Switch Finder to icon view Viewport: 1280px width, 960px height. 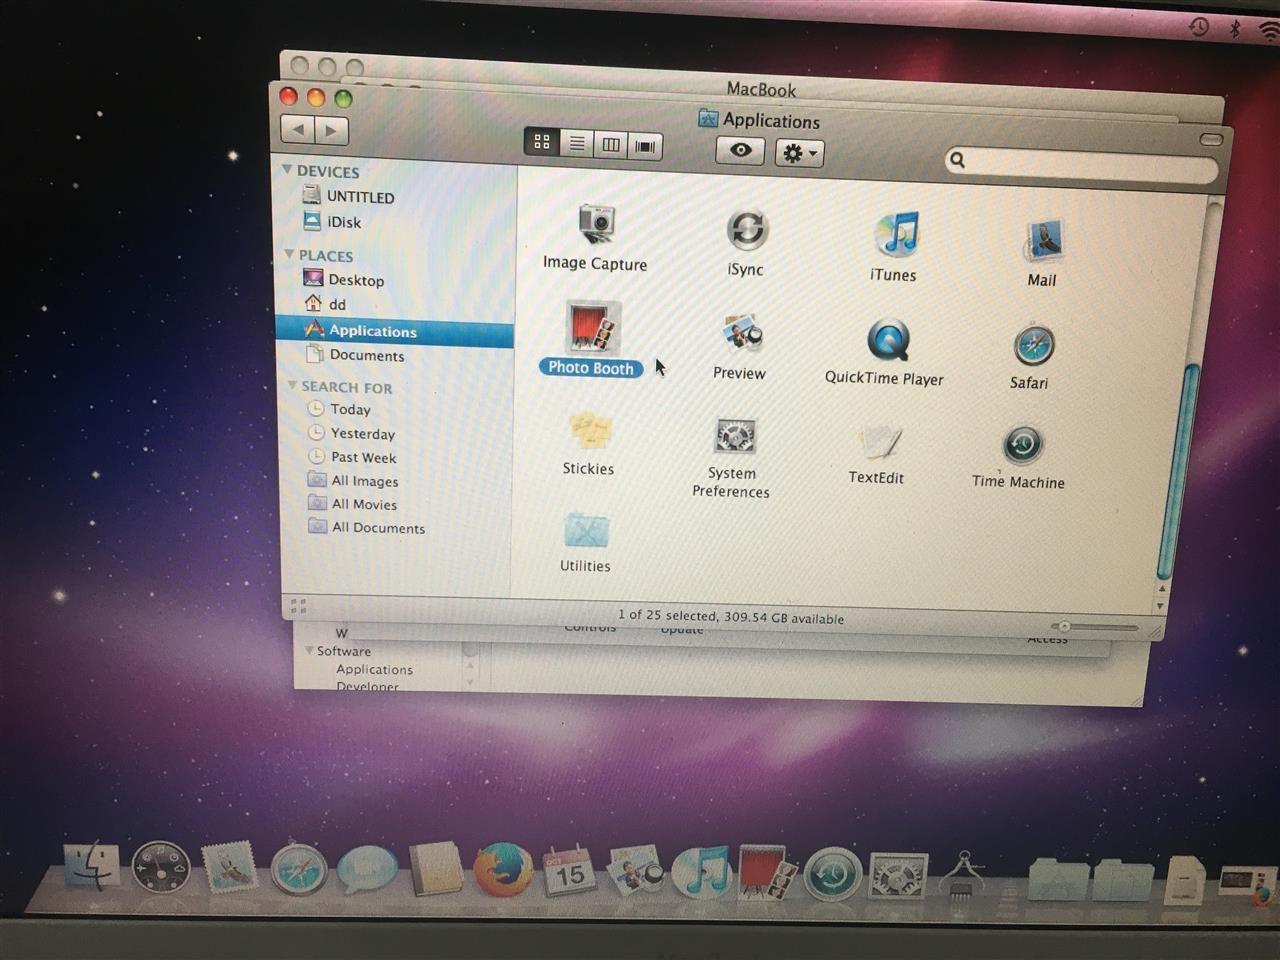point(542,142)
